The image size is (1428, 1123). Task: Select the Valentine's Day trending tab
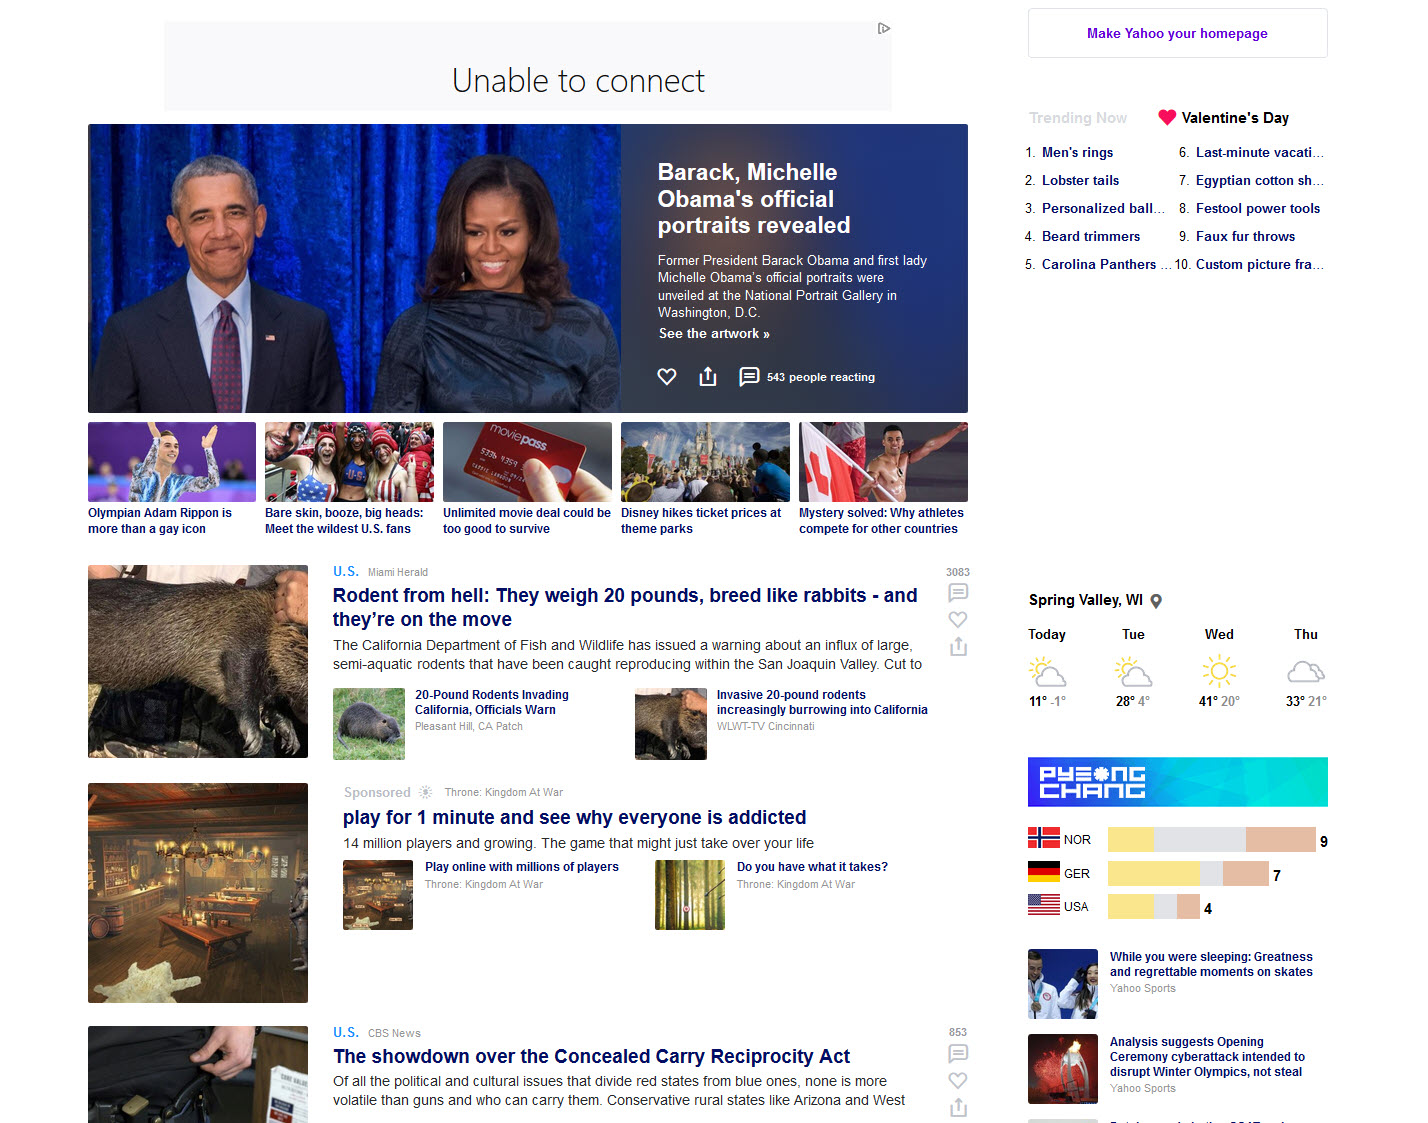1235,118
